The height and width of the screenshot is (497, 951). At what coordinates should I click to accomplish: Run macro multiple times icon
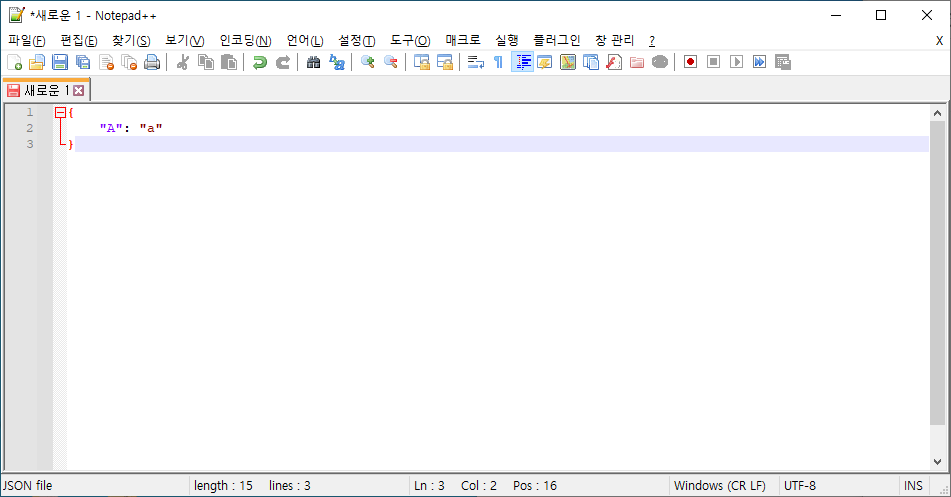[759, 62]
